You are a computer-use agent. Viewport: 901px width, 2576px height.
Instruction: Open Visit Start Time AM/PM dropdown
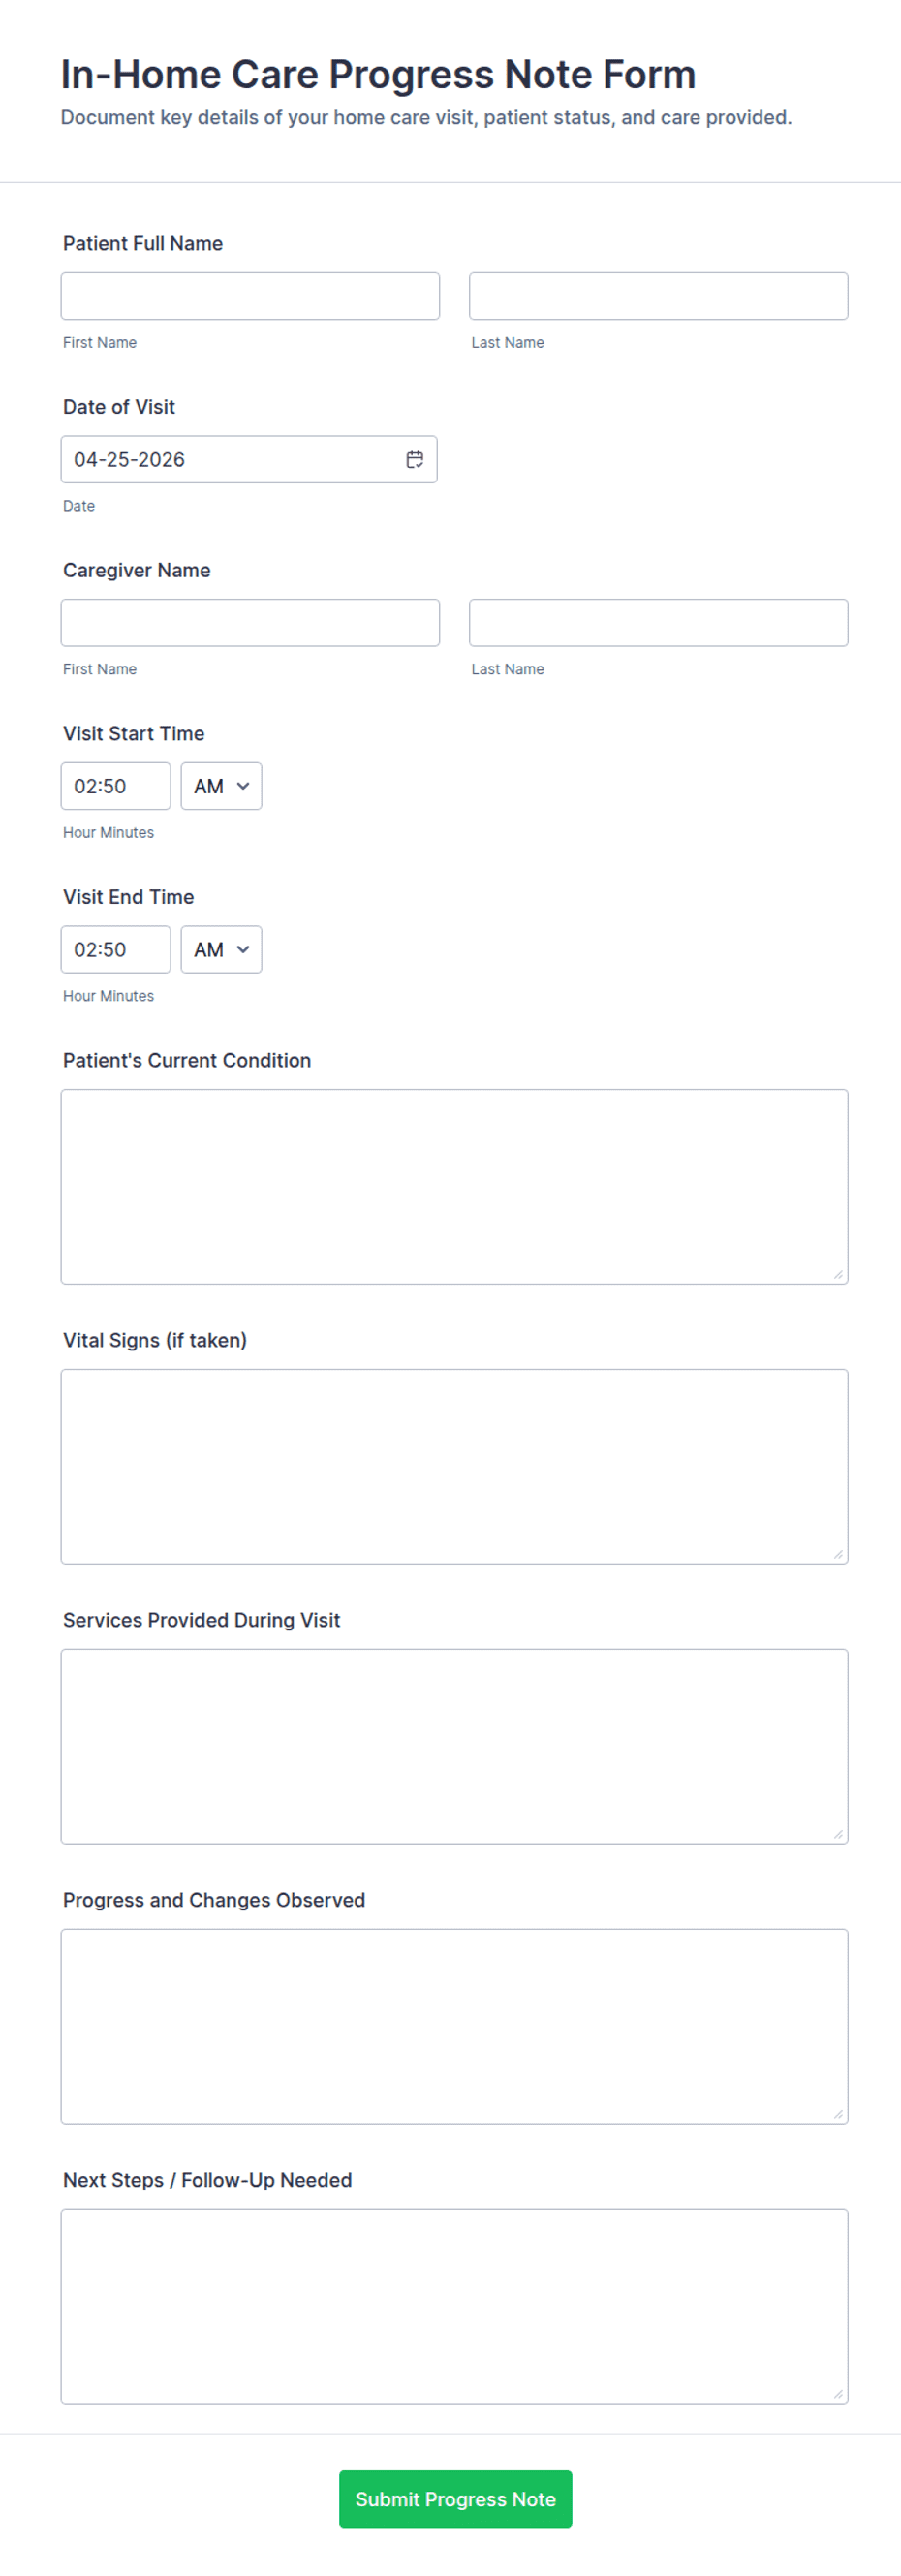click(221, 786)
